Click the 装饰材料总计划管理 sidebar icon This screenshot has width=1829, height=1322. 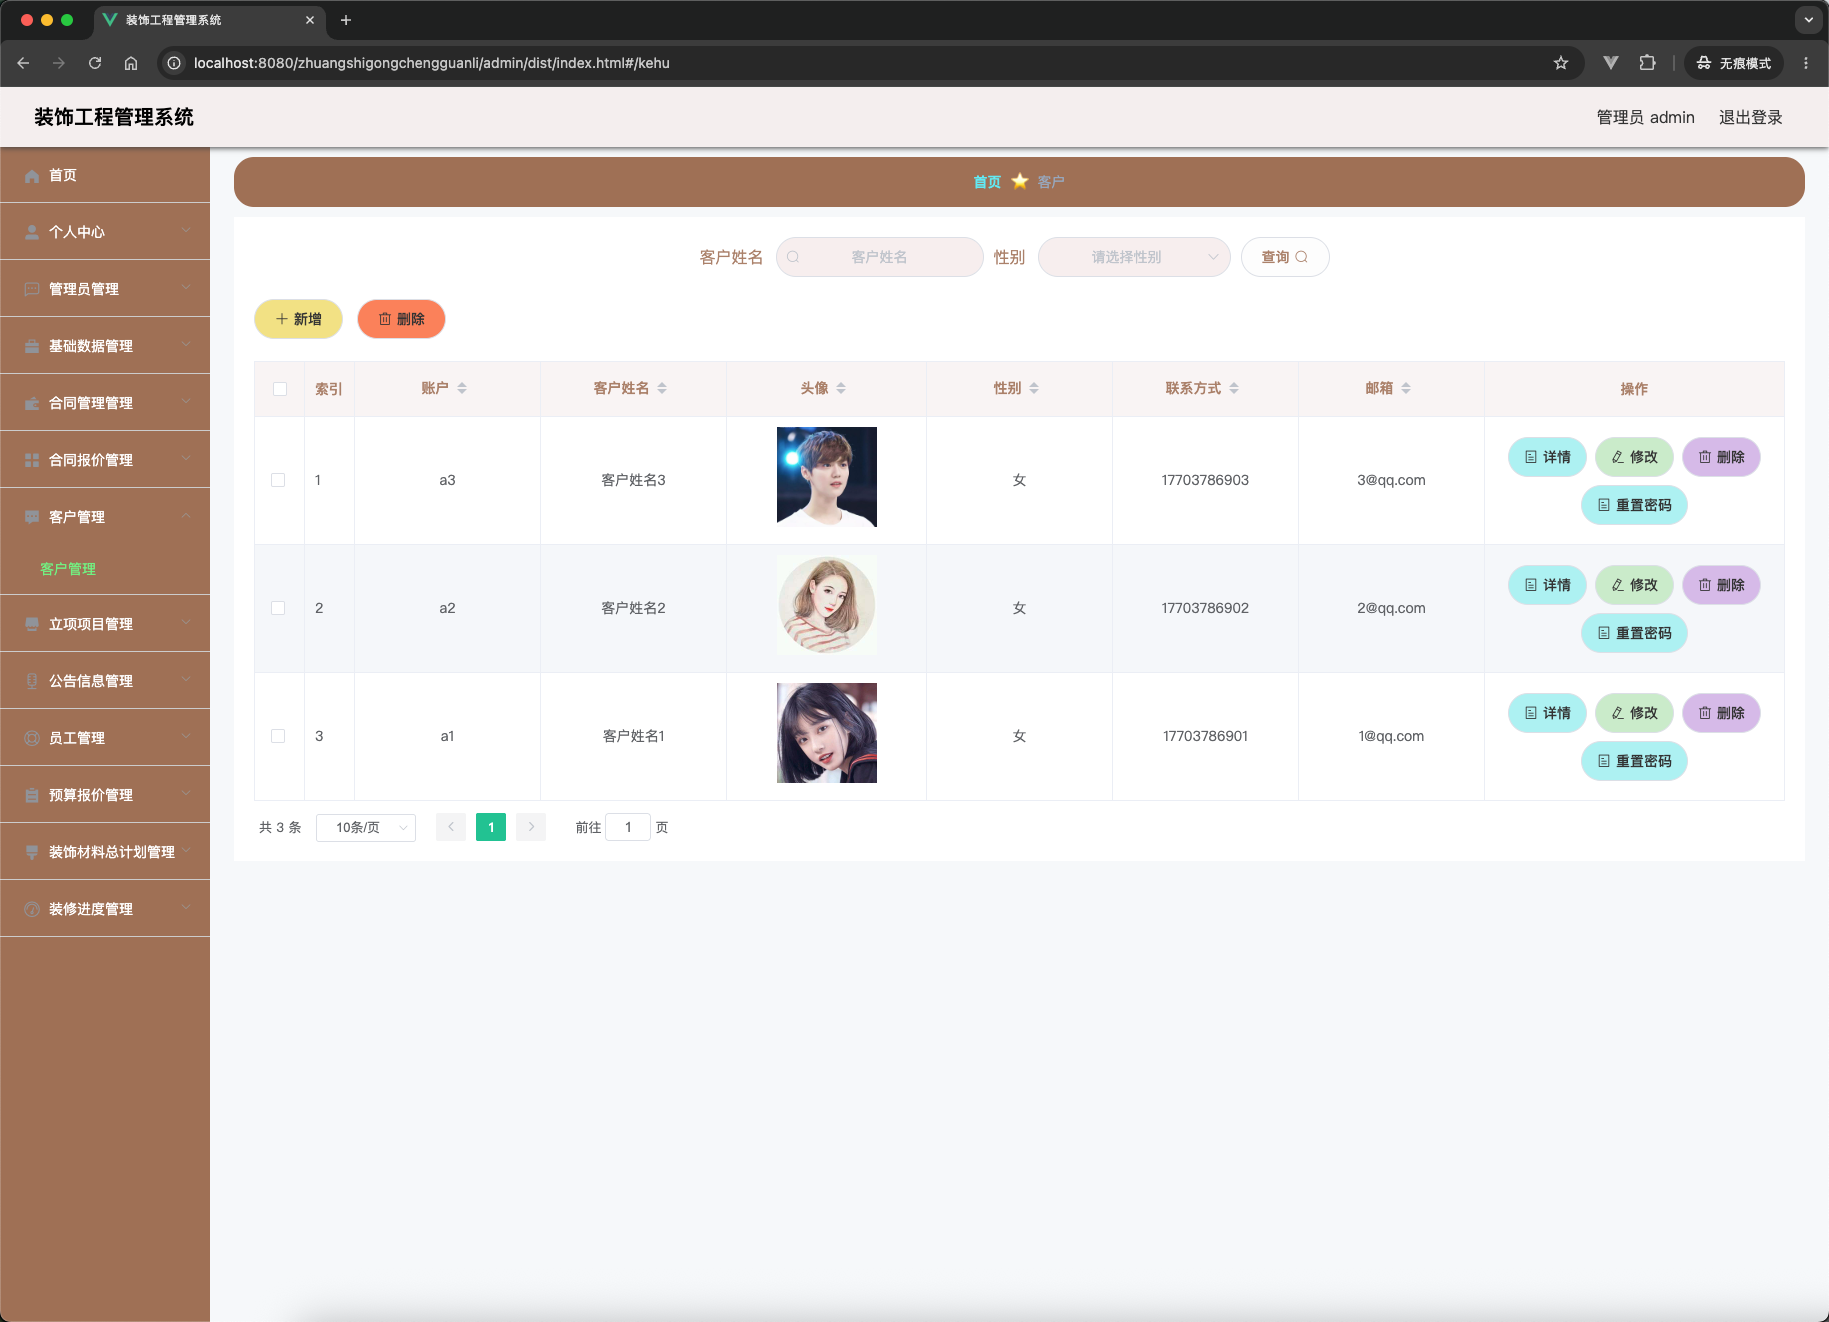pos(32,852)
